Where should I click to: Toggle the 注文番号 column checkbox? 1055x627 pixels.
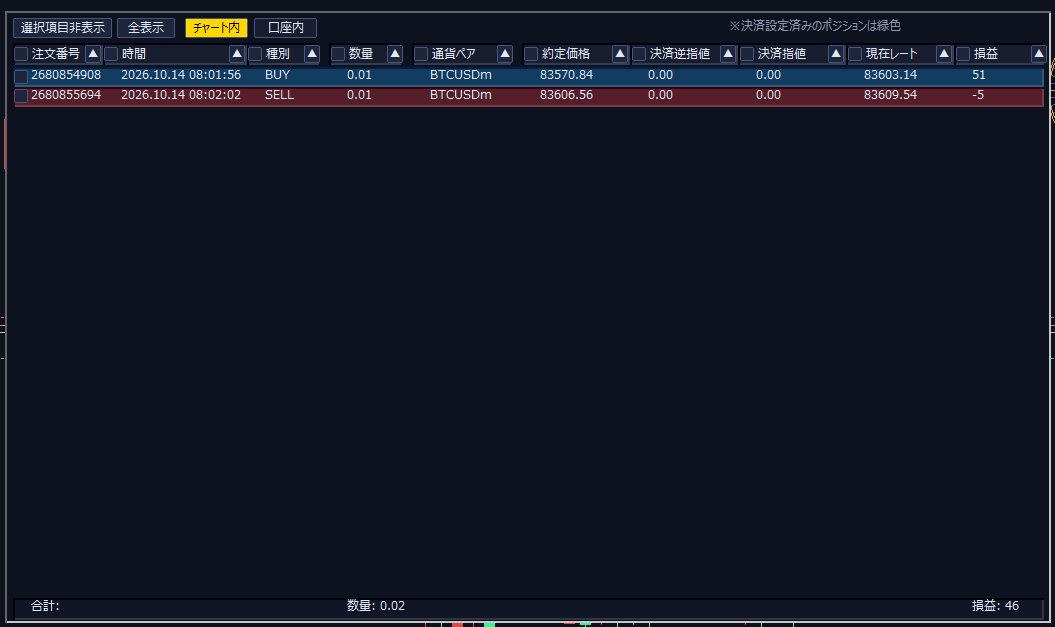(22, 54)
